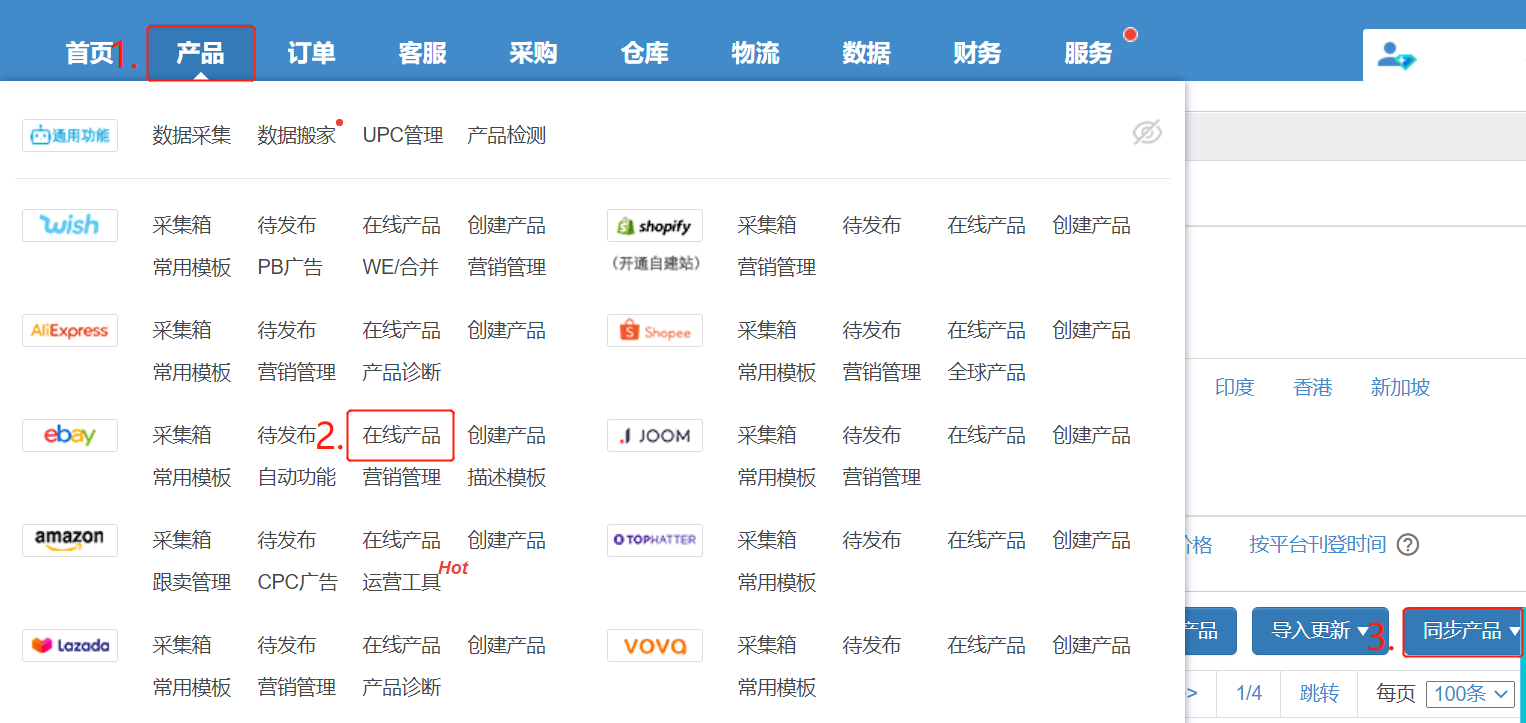Expand the 导入更新 dropdown button
This screenshot has width=1526, height=723.
[x=1319, y=631]
